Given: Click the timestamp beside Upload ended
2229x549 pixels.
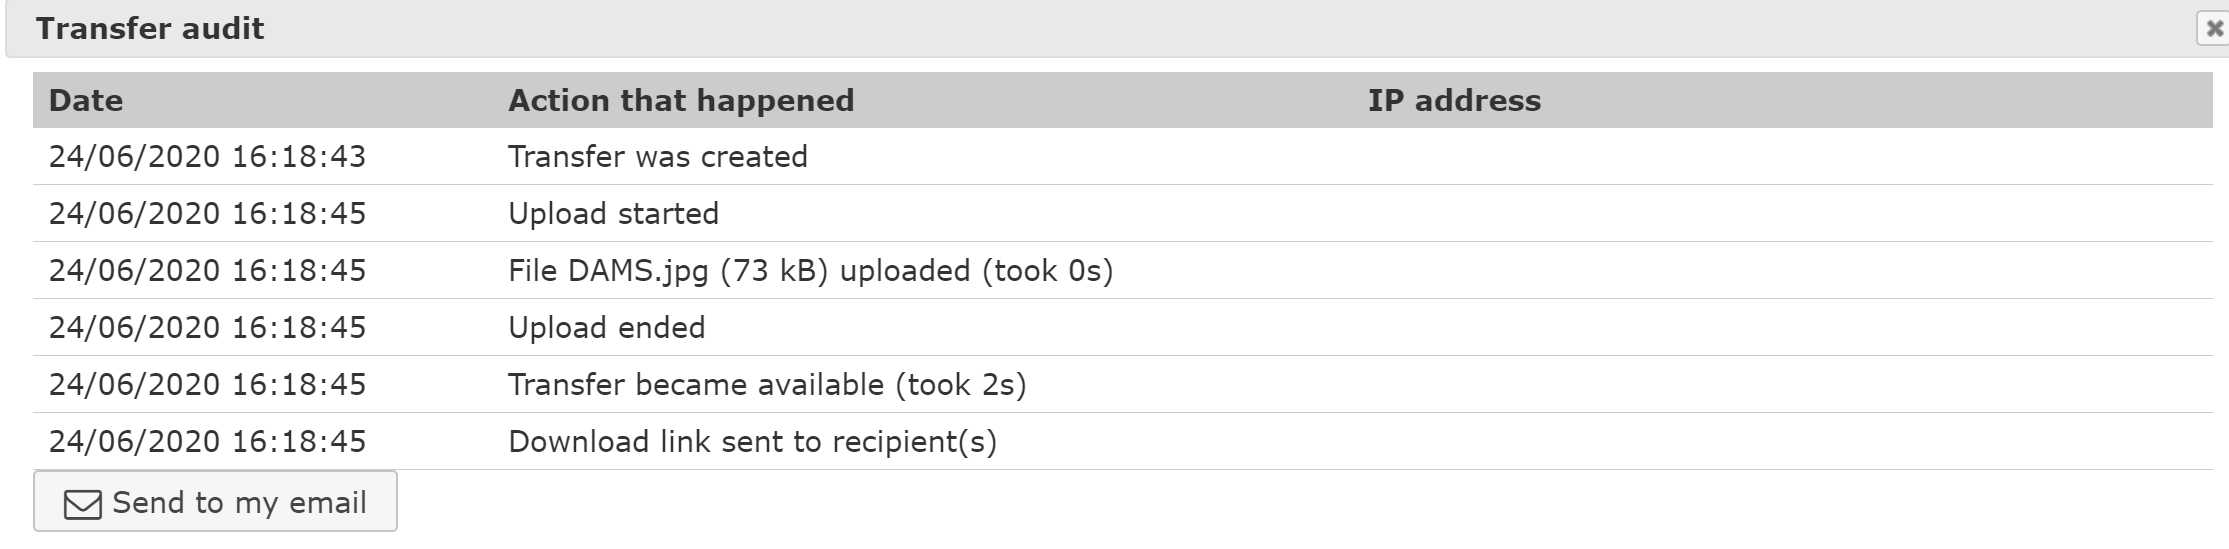Looking at the screenshot, I should point(207,328).
